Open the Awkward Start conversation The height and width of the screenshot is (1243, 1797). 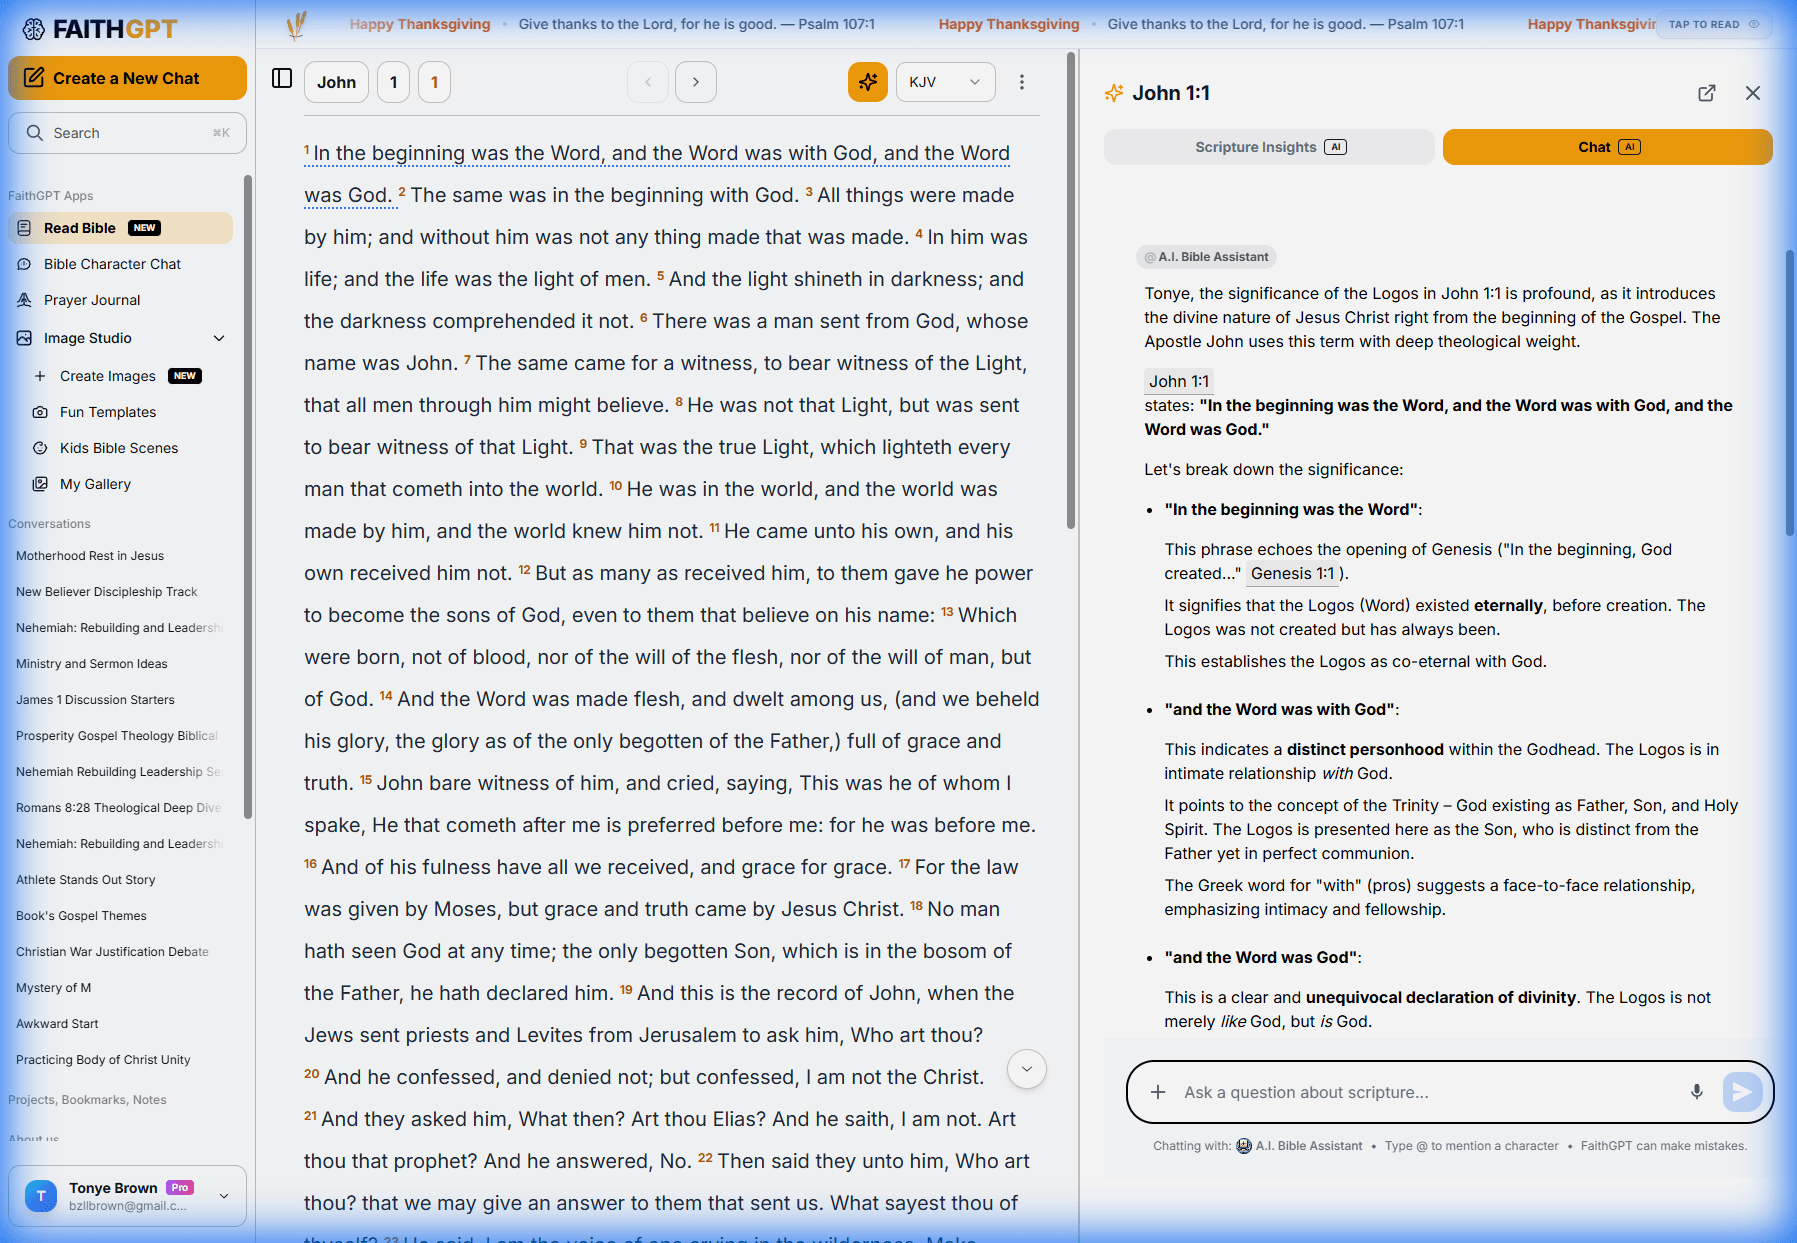click(57, 1024)
